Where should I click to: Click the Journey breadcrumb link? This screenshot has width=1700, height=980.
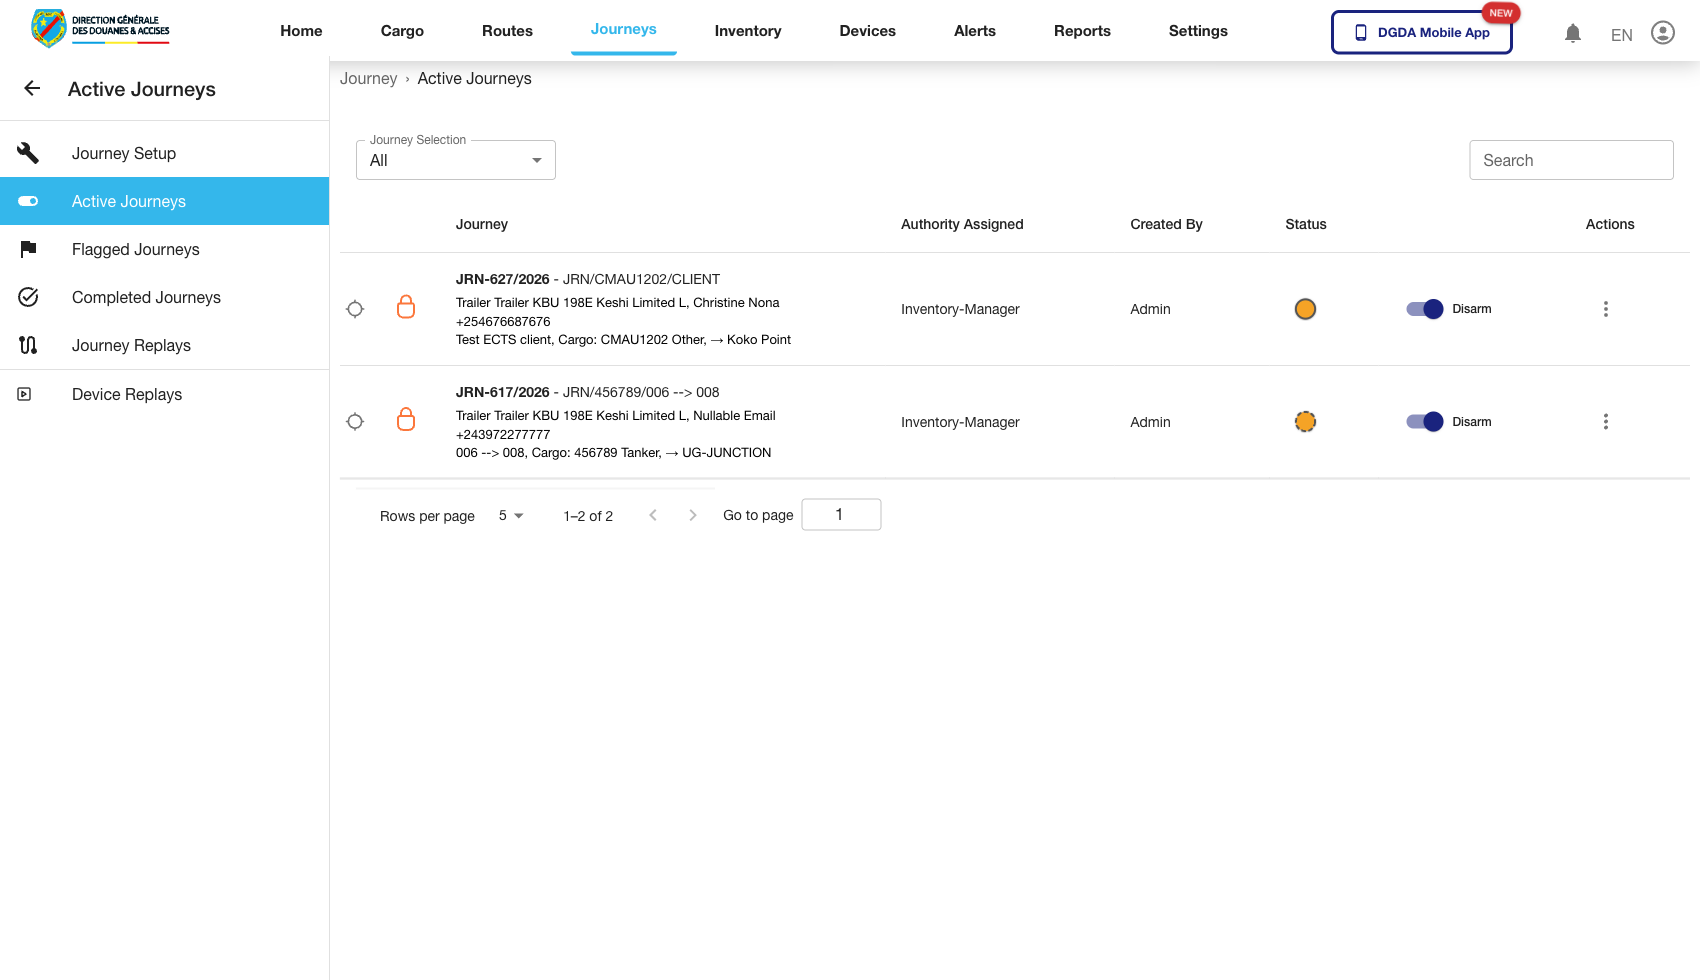point(368,79)
